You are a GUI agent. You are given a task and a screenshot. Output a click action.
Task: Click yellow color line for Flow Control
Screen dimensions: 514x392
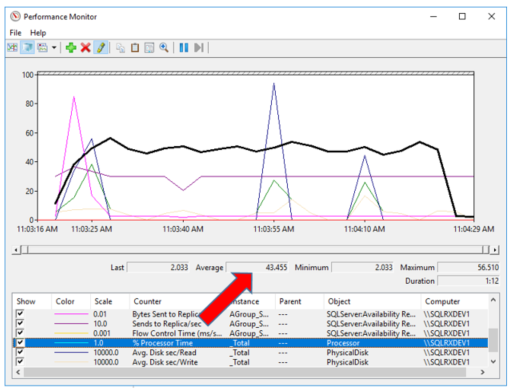(71, 333)
